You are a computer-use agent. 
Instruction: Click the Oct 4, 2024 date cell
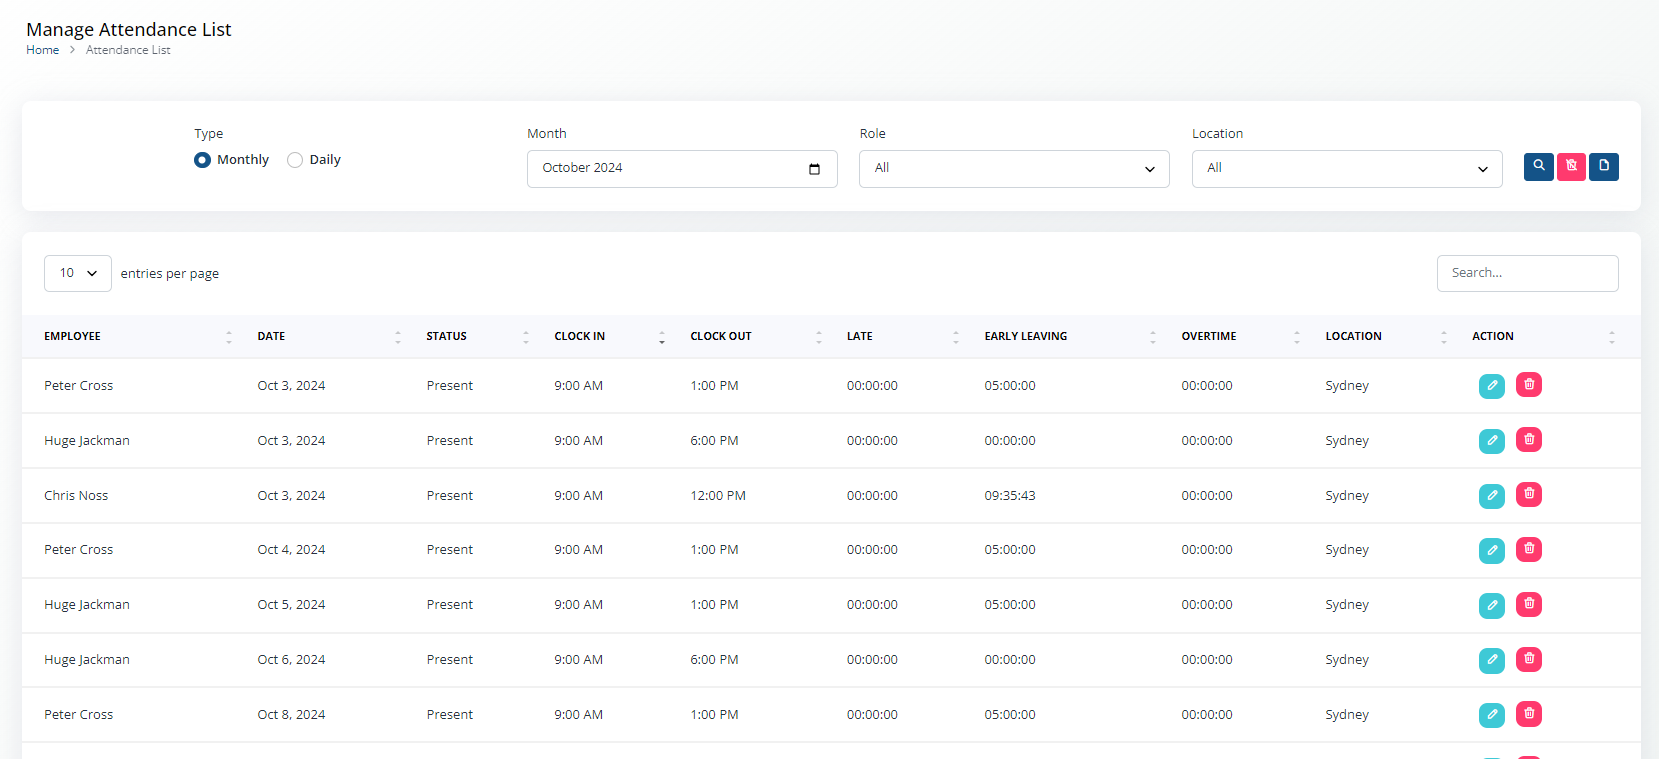tap(291, 550)
